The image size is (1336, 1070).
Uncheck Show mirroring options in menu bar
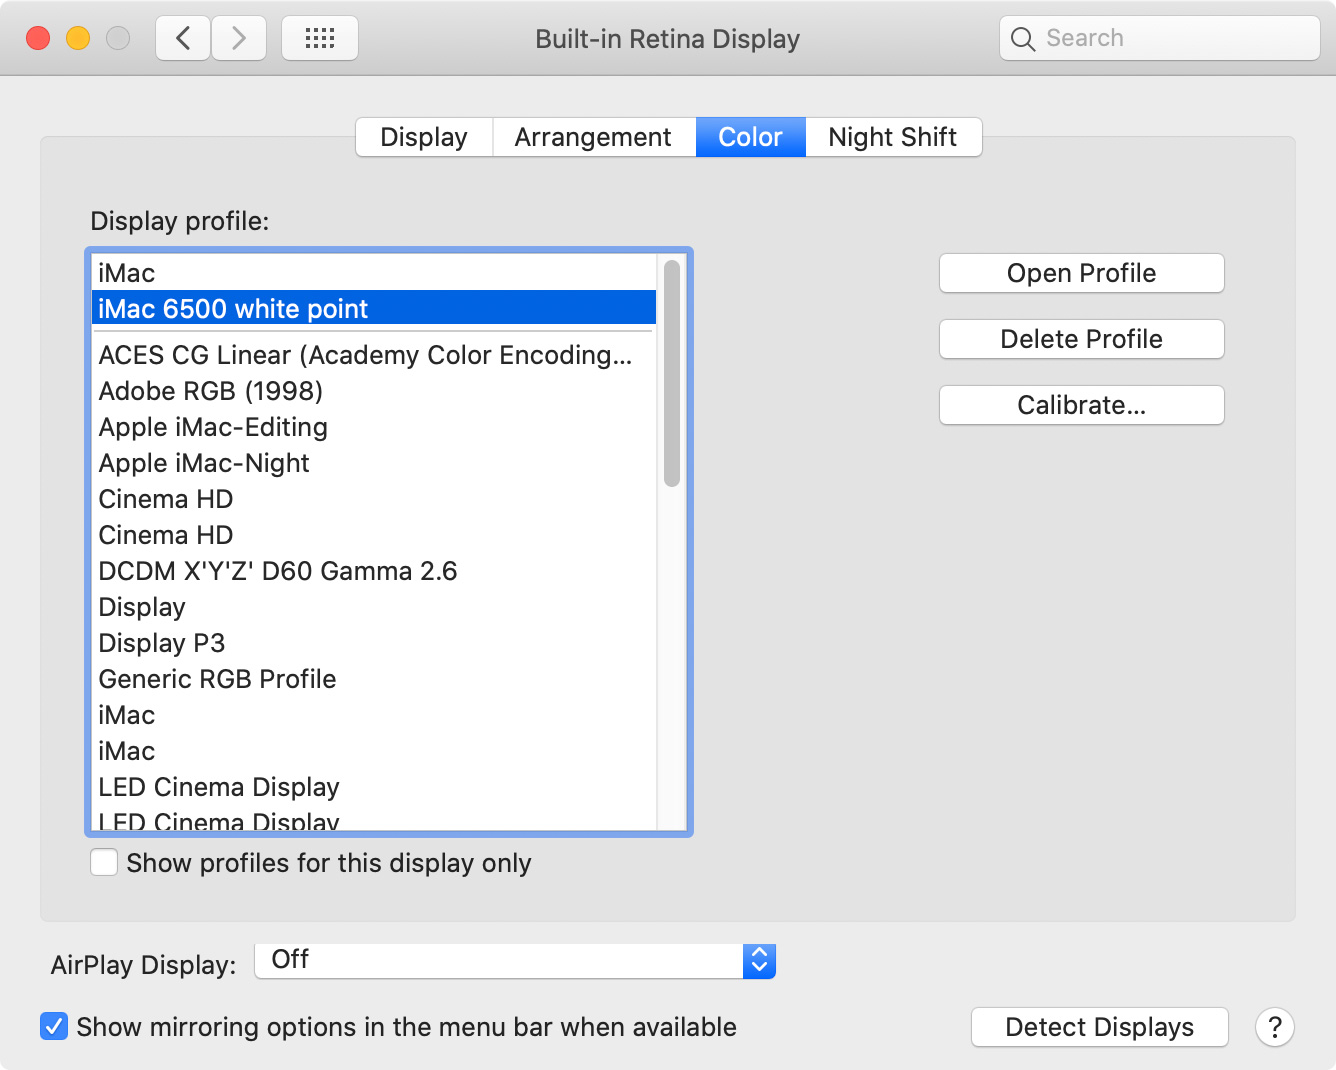pyautogui.click(x=54, y=1026)
